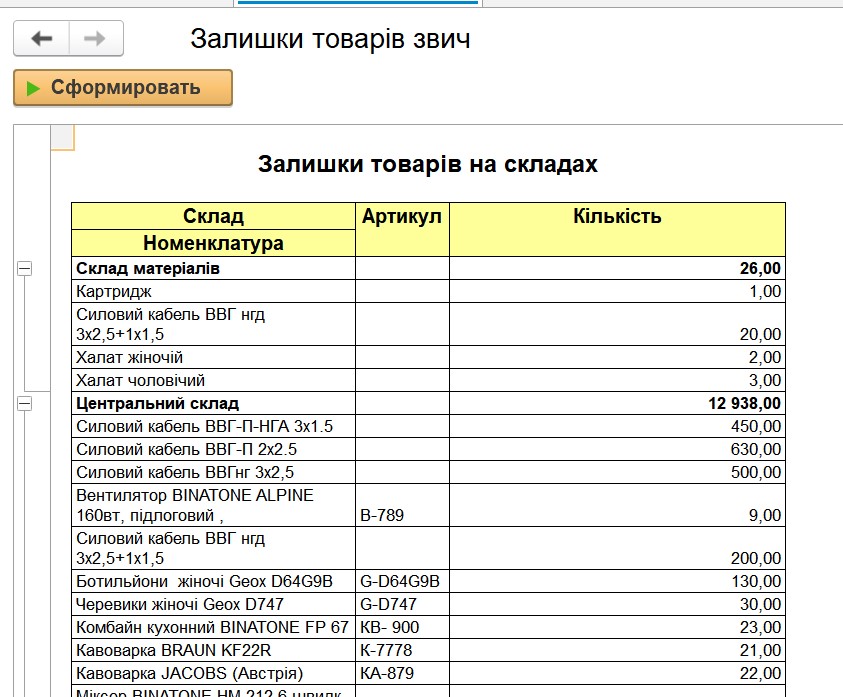Select the Центральний склад row
843x697 pixels.
click(428, 403)
